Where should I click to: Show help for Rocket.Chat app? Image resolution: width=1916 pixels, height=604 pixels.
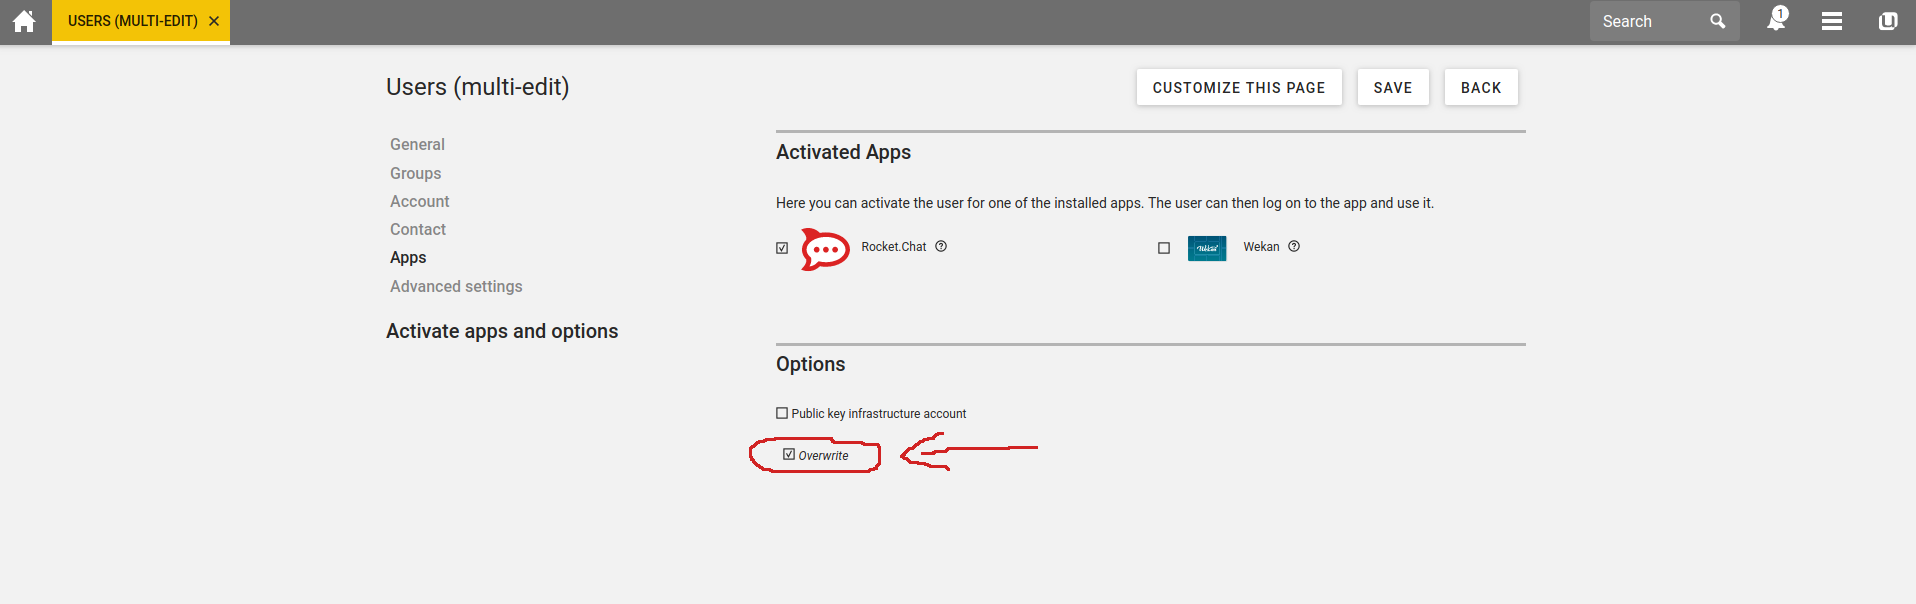tap(941, 247)
